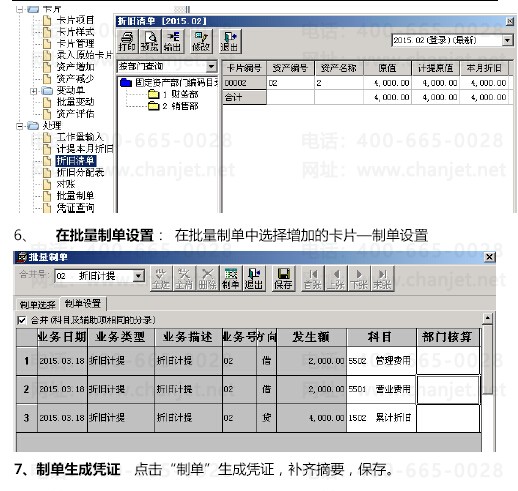Select the 固定资产部门编码目录 root folder
Viewport: 518px width, 491px height.
169,83
